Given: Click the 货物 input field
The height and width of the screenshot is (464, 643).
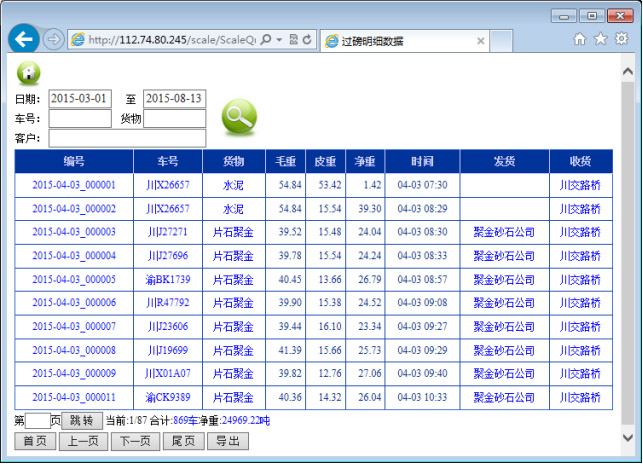Looking at the screenshot, I should (x=174, y=119).
